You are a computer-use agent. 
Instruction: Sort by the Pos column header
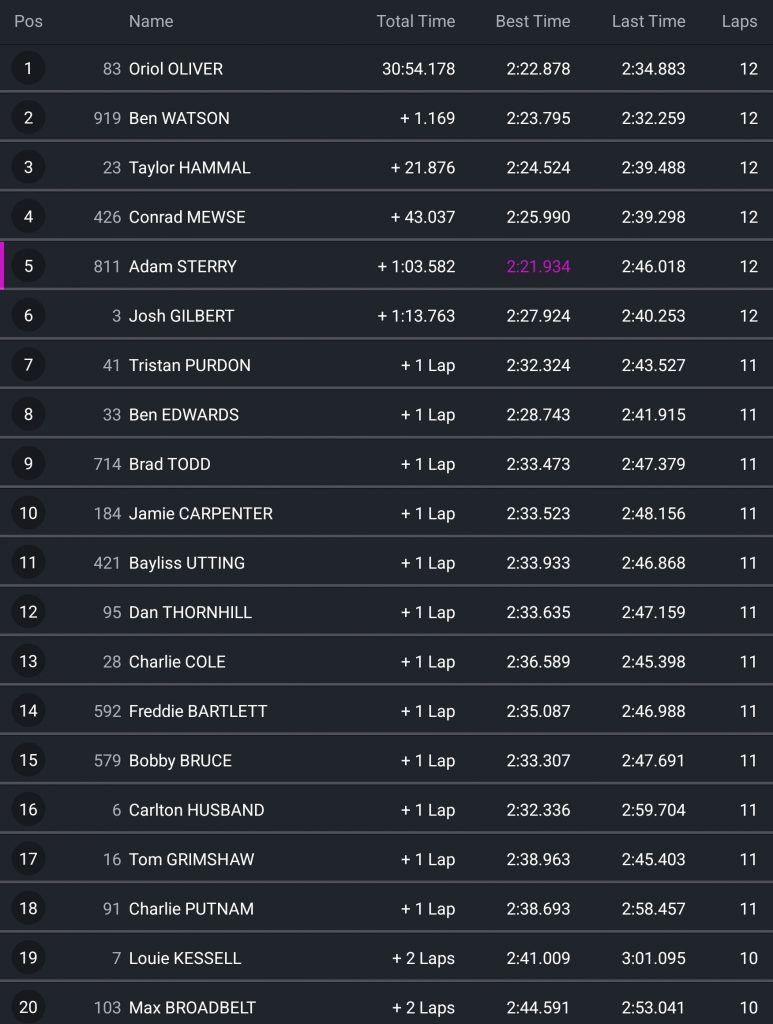tap(28, 21)
